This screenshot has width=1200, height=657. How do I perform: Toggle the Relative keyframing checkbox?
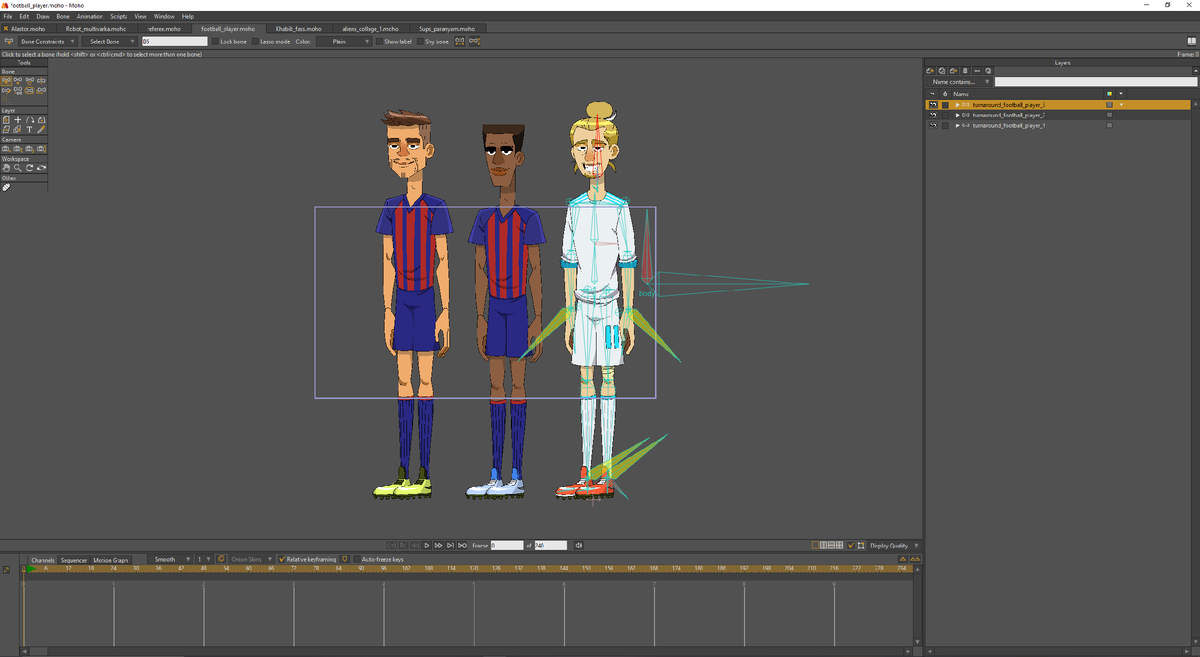[282, 559]
